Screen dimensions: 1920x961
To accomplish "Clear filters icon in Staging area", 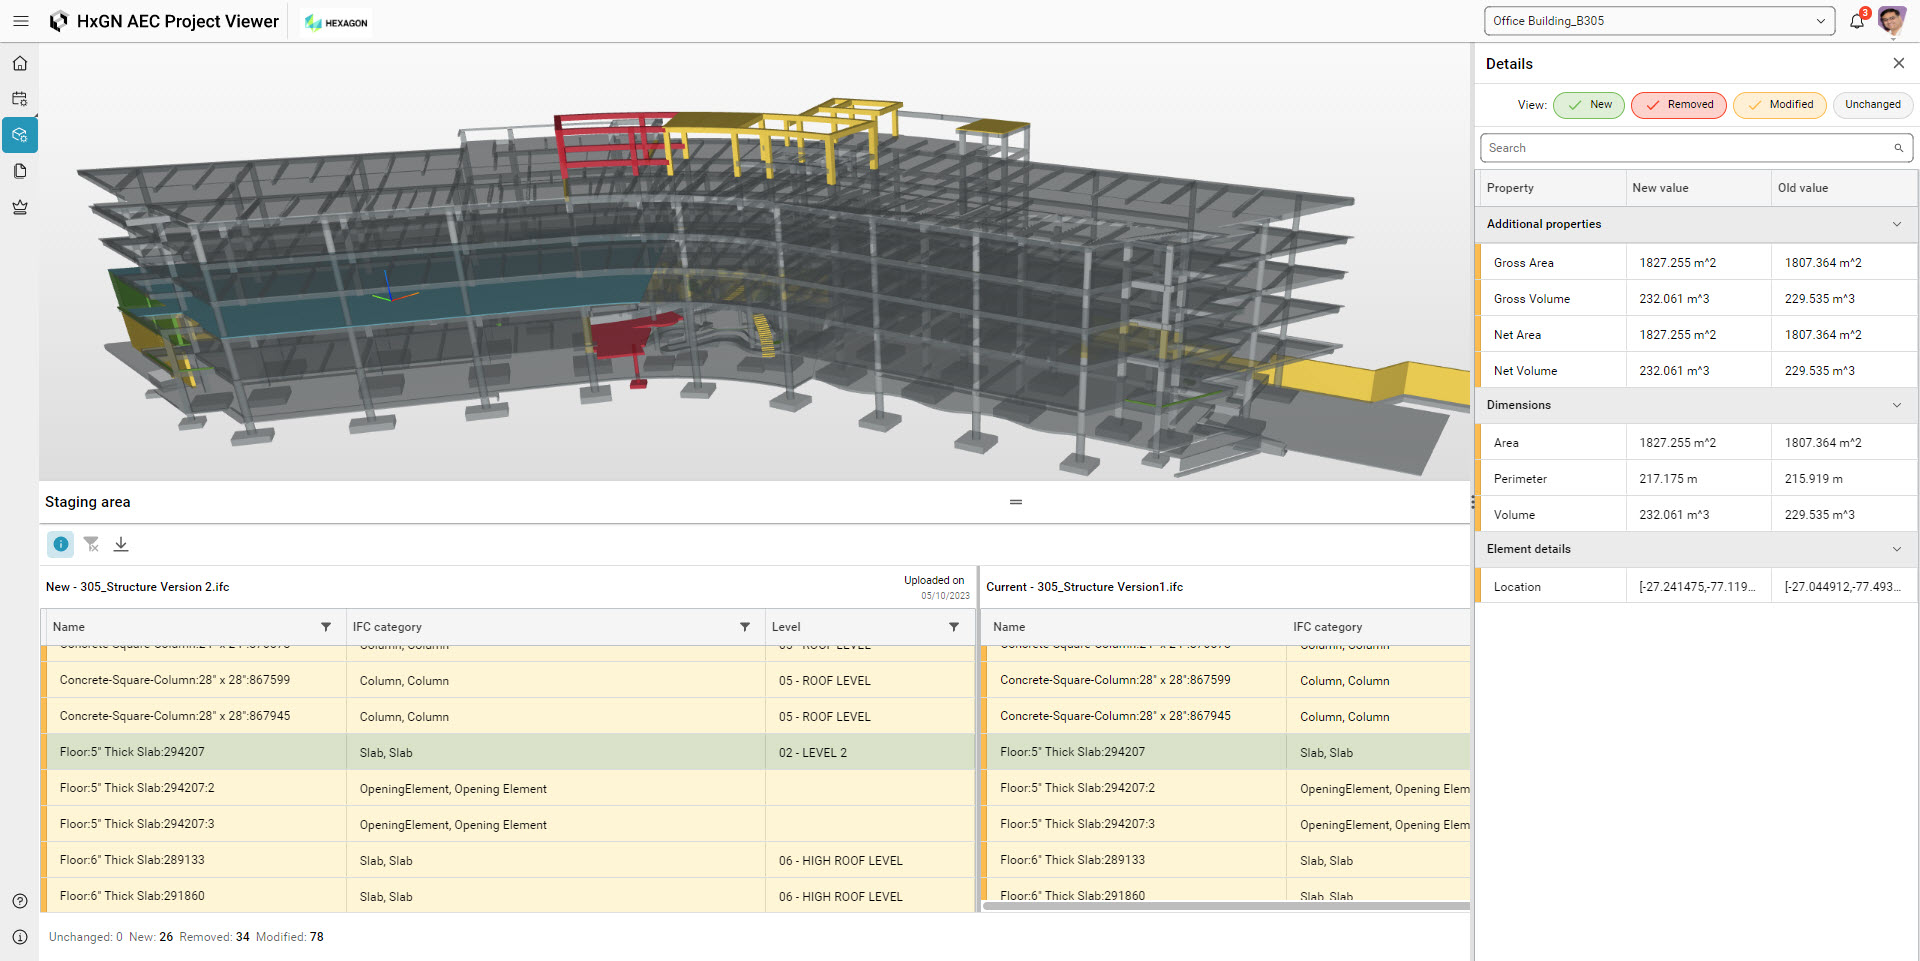I will click(91, 544).
